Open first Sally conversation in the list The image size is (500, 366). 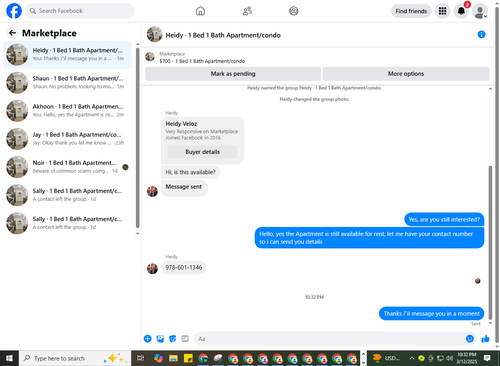pos(67,195)
